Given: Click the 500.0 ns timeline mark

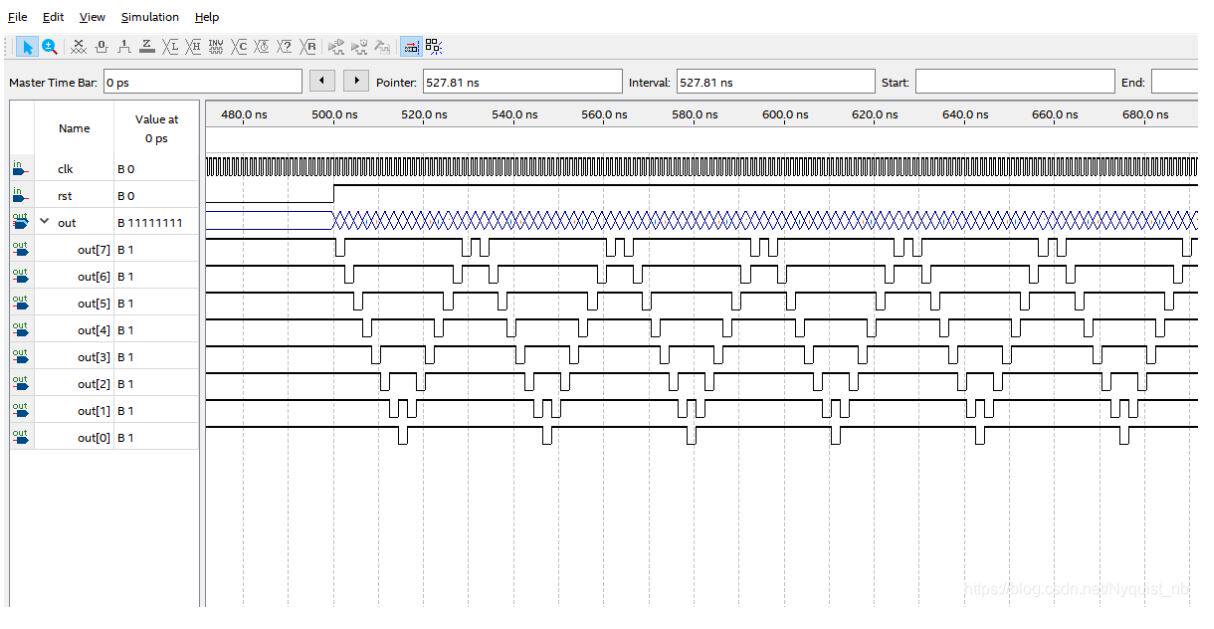Looking at the screenshot, I should 334,114.
